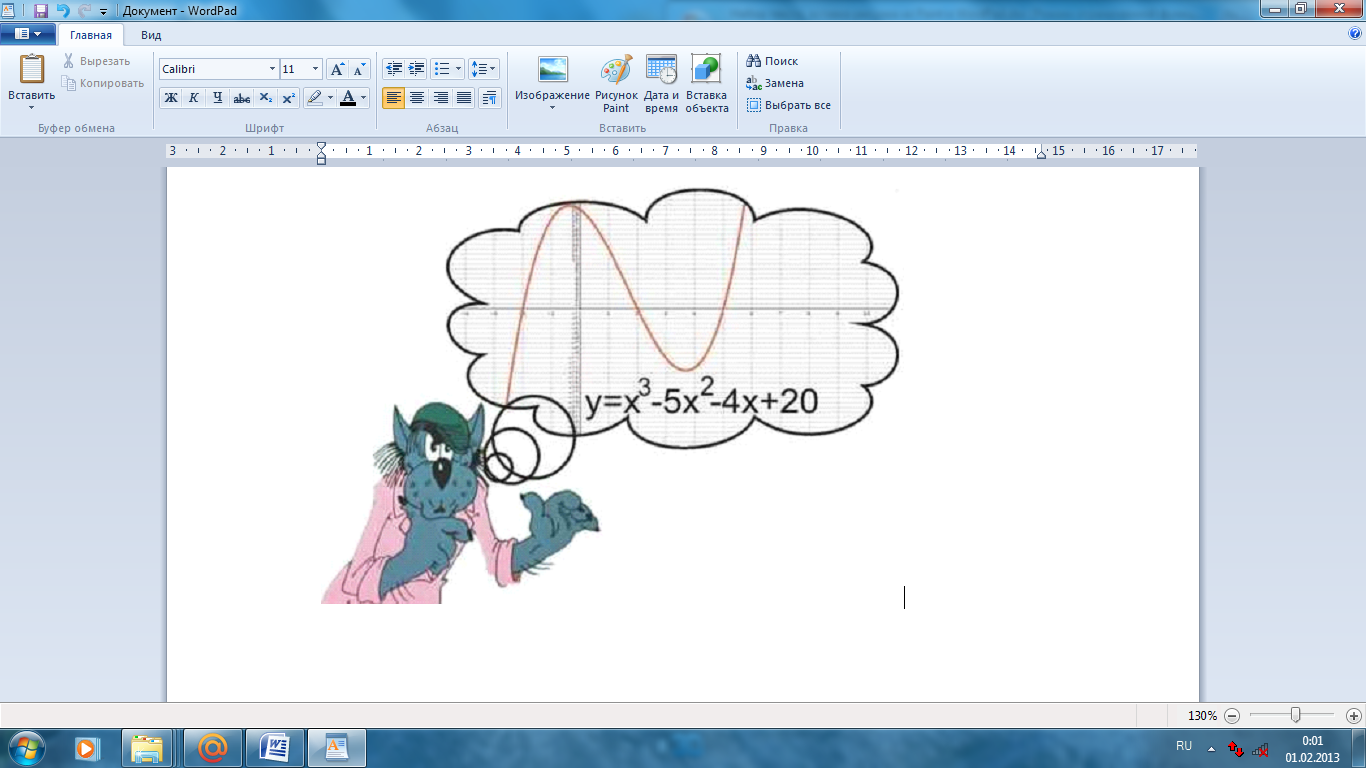Toggle subscript x₂ formatting
The width and height of the screenshot is (1366, 768).
coord(265,98)
